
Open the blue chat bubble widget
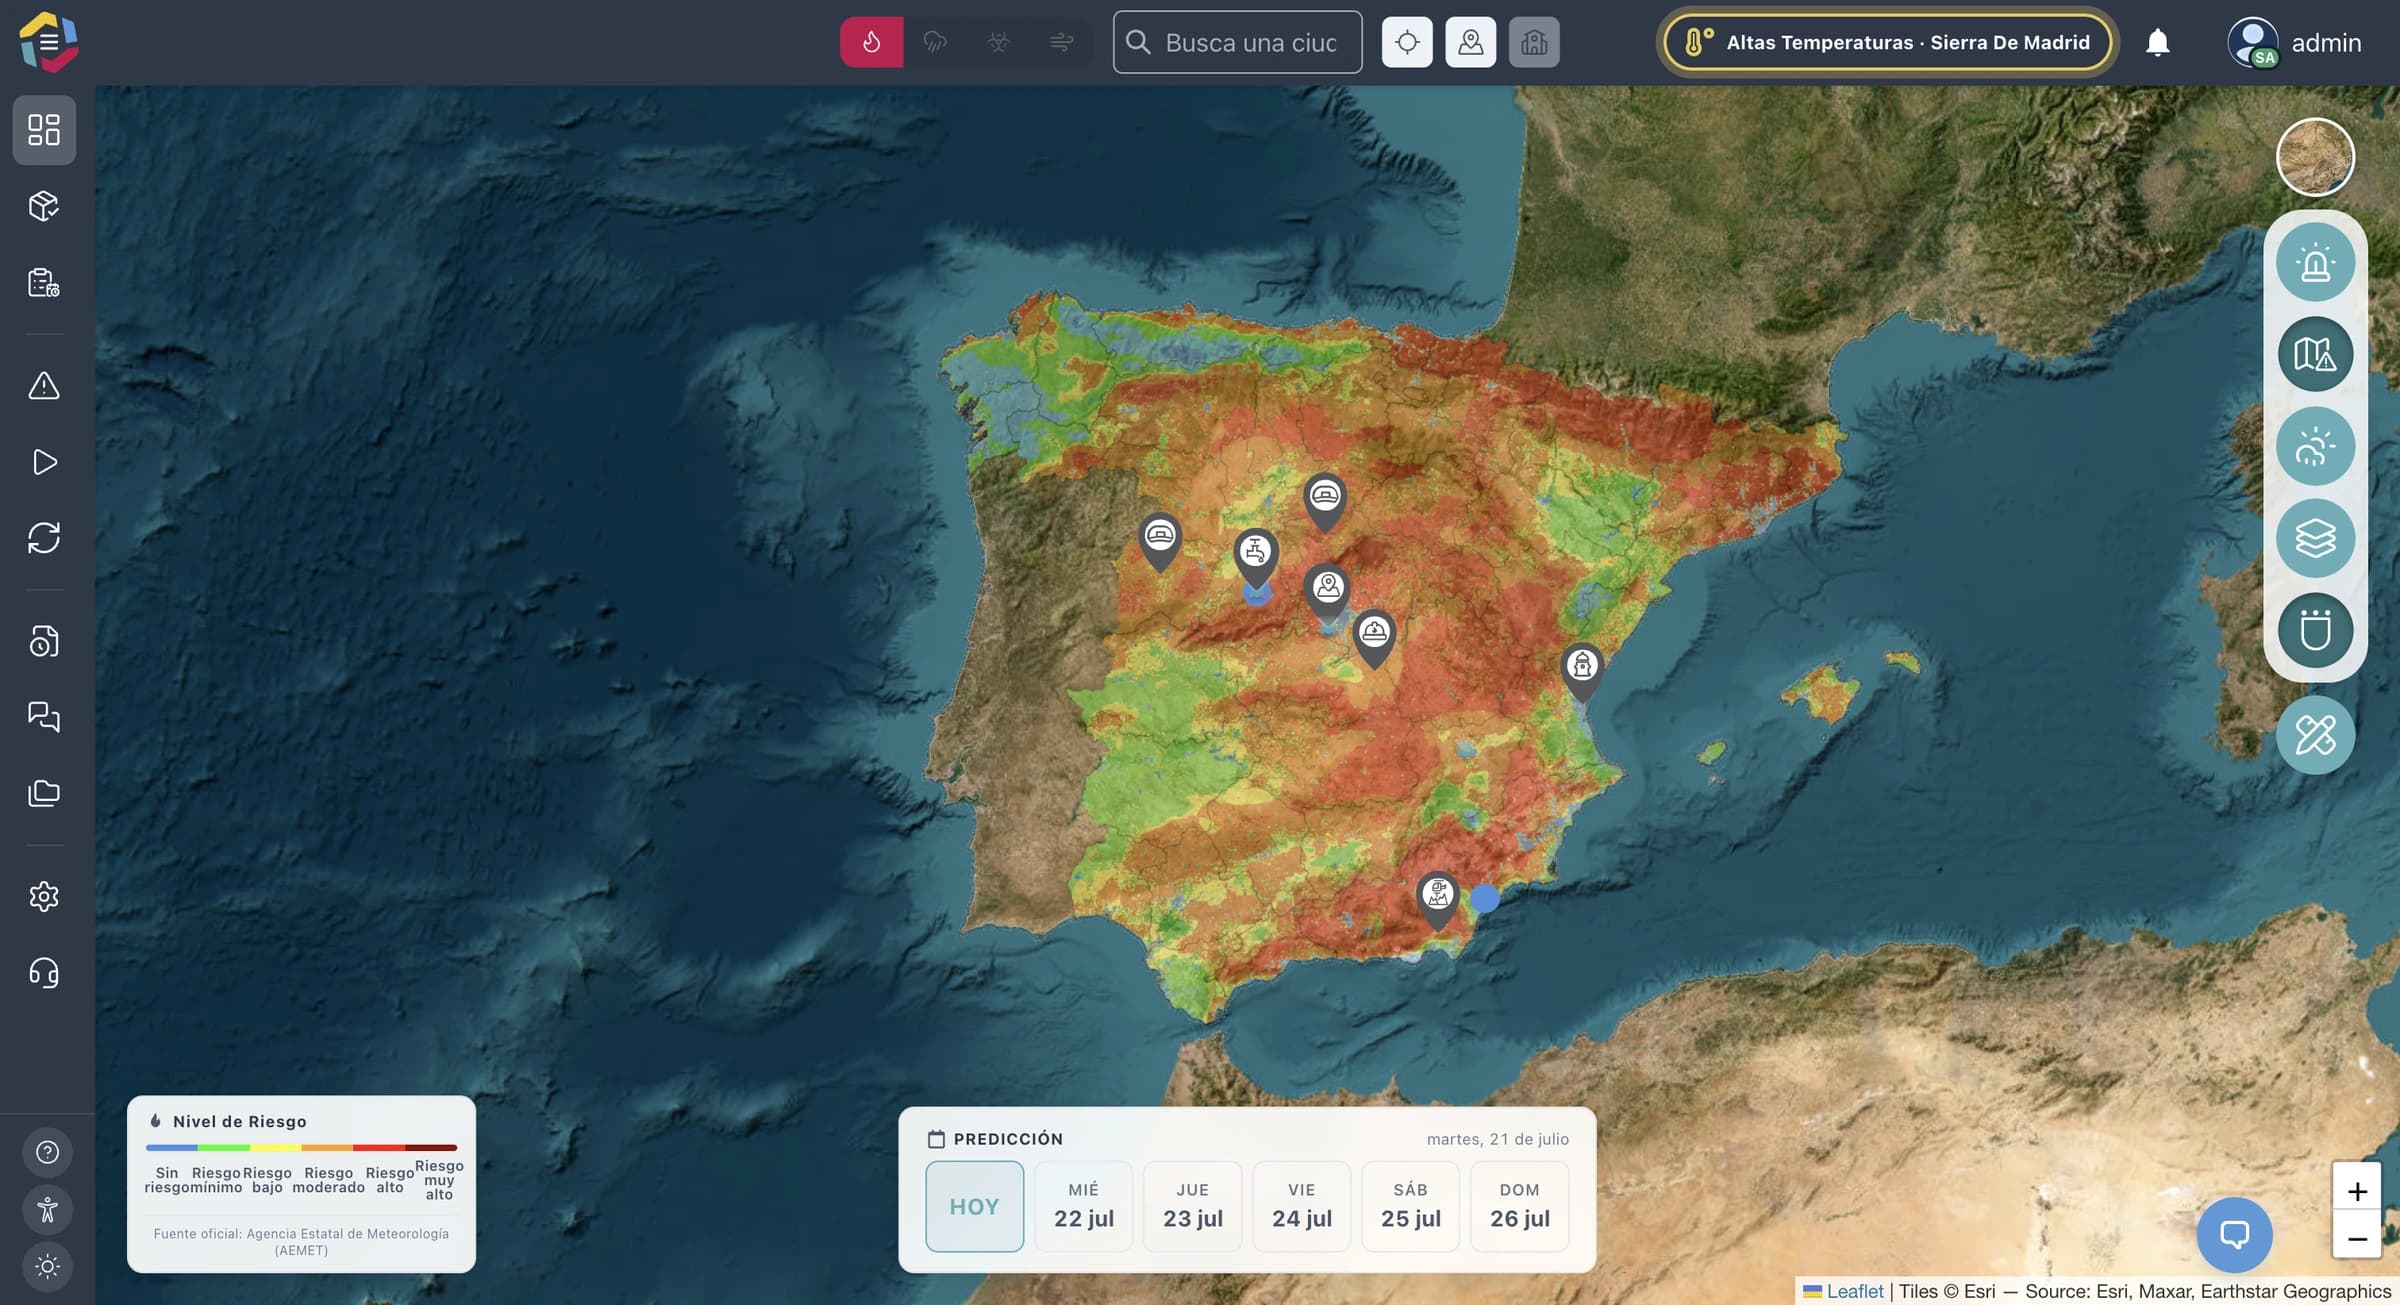tap(2234, 1234)
